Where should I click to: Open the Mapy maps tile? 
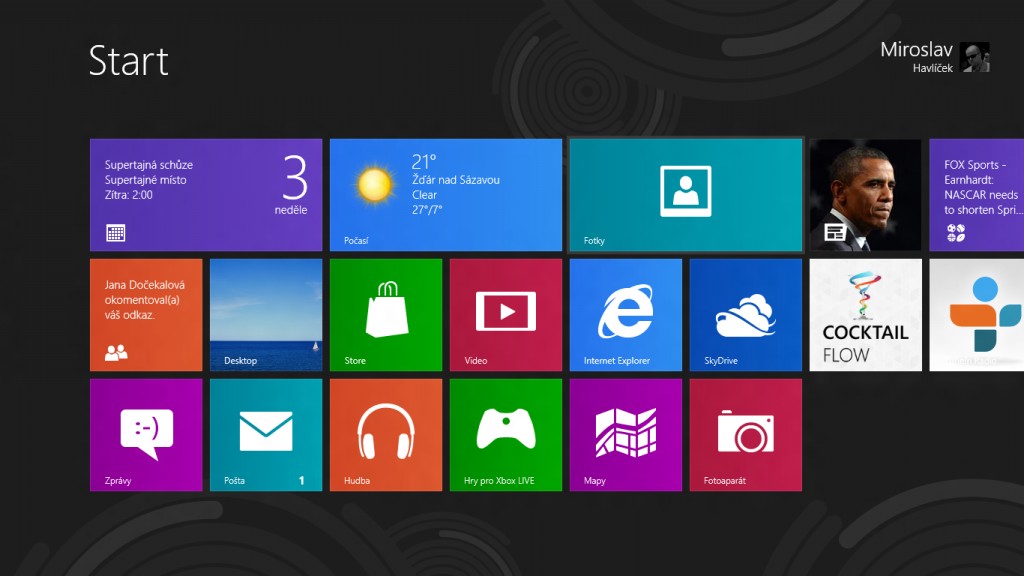point(626,435)
